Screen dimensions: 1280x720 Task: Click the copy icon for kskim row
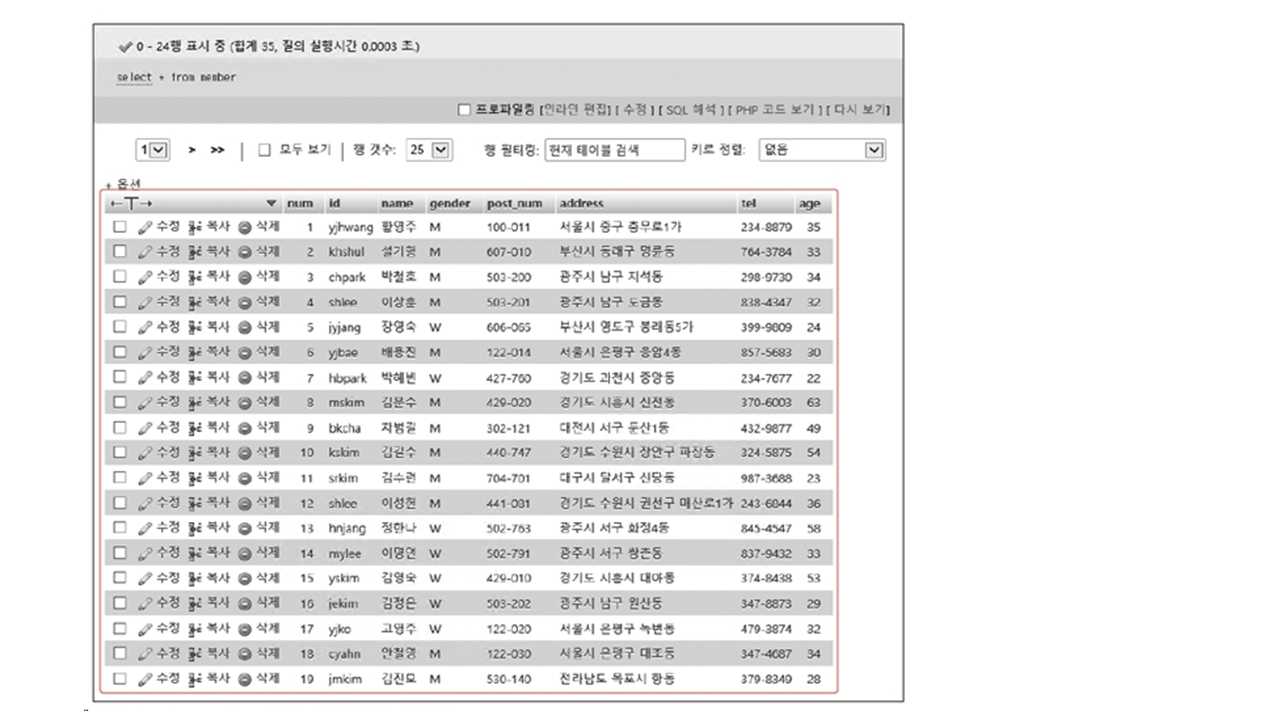pyautogui.click(x=194, y=452)
